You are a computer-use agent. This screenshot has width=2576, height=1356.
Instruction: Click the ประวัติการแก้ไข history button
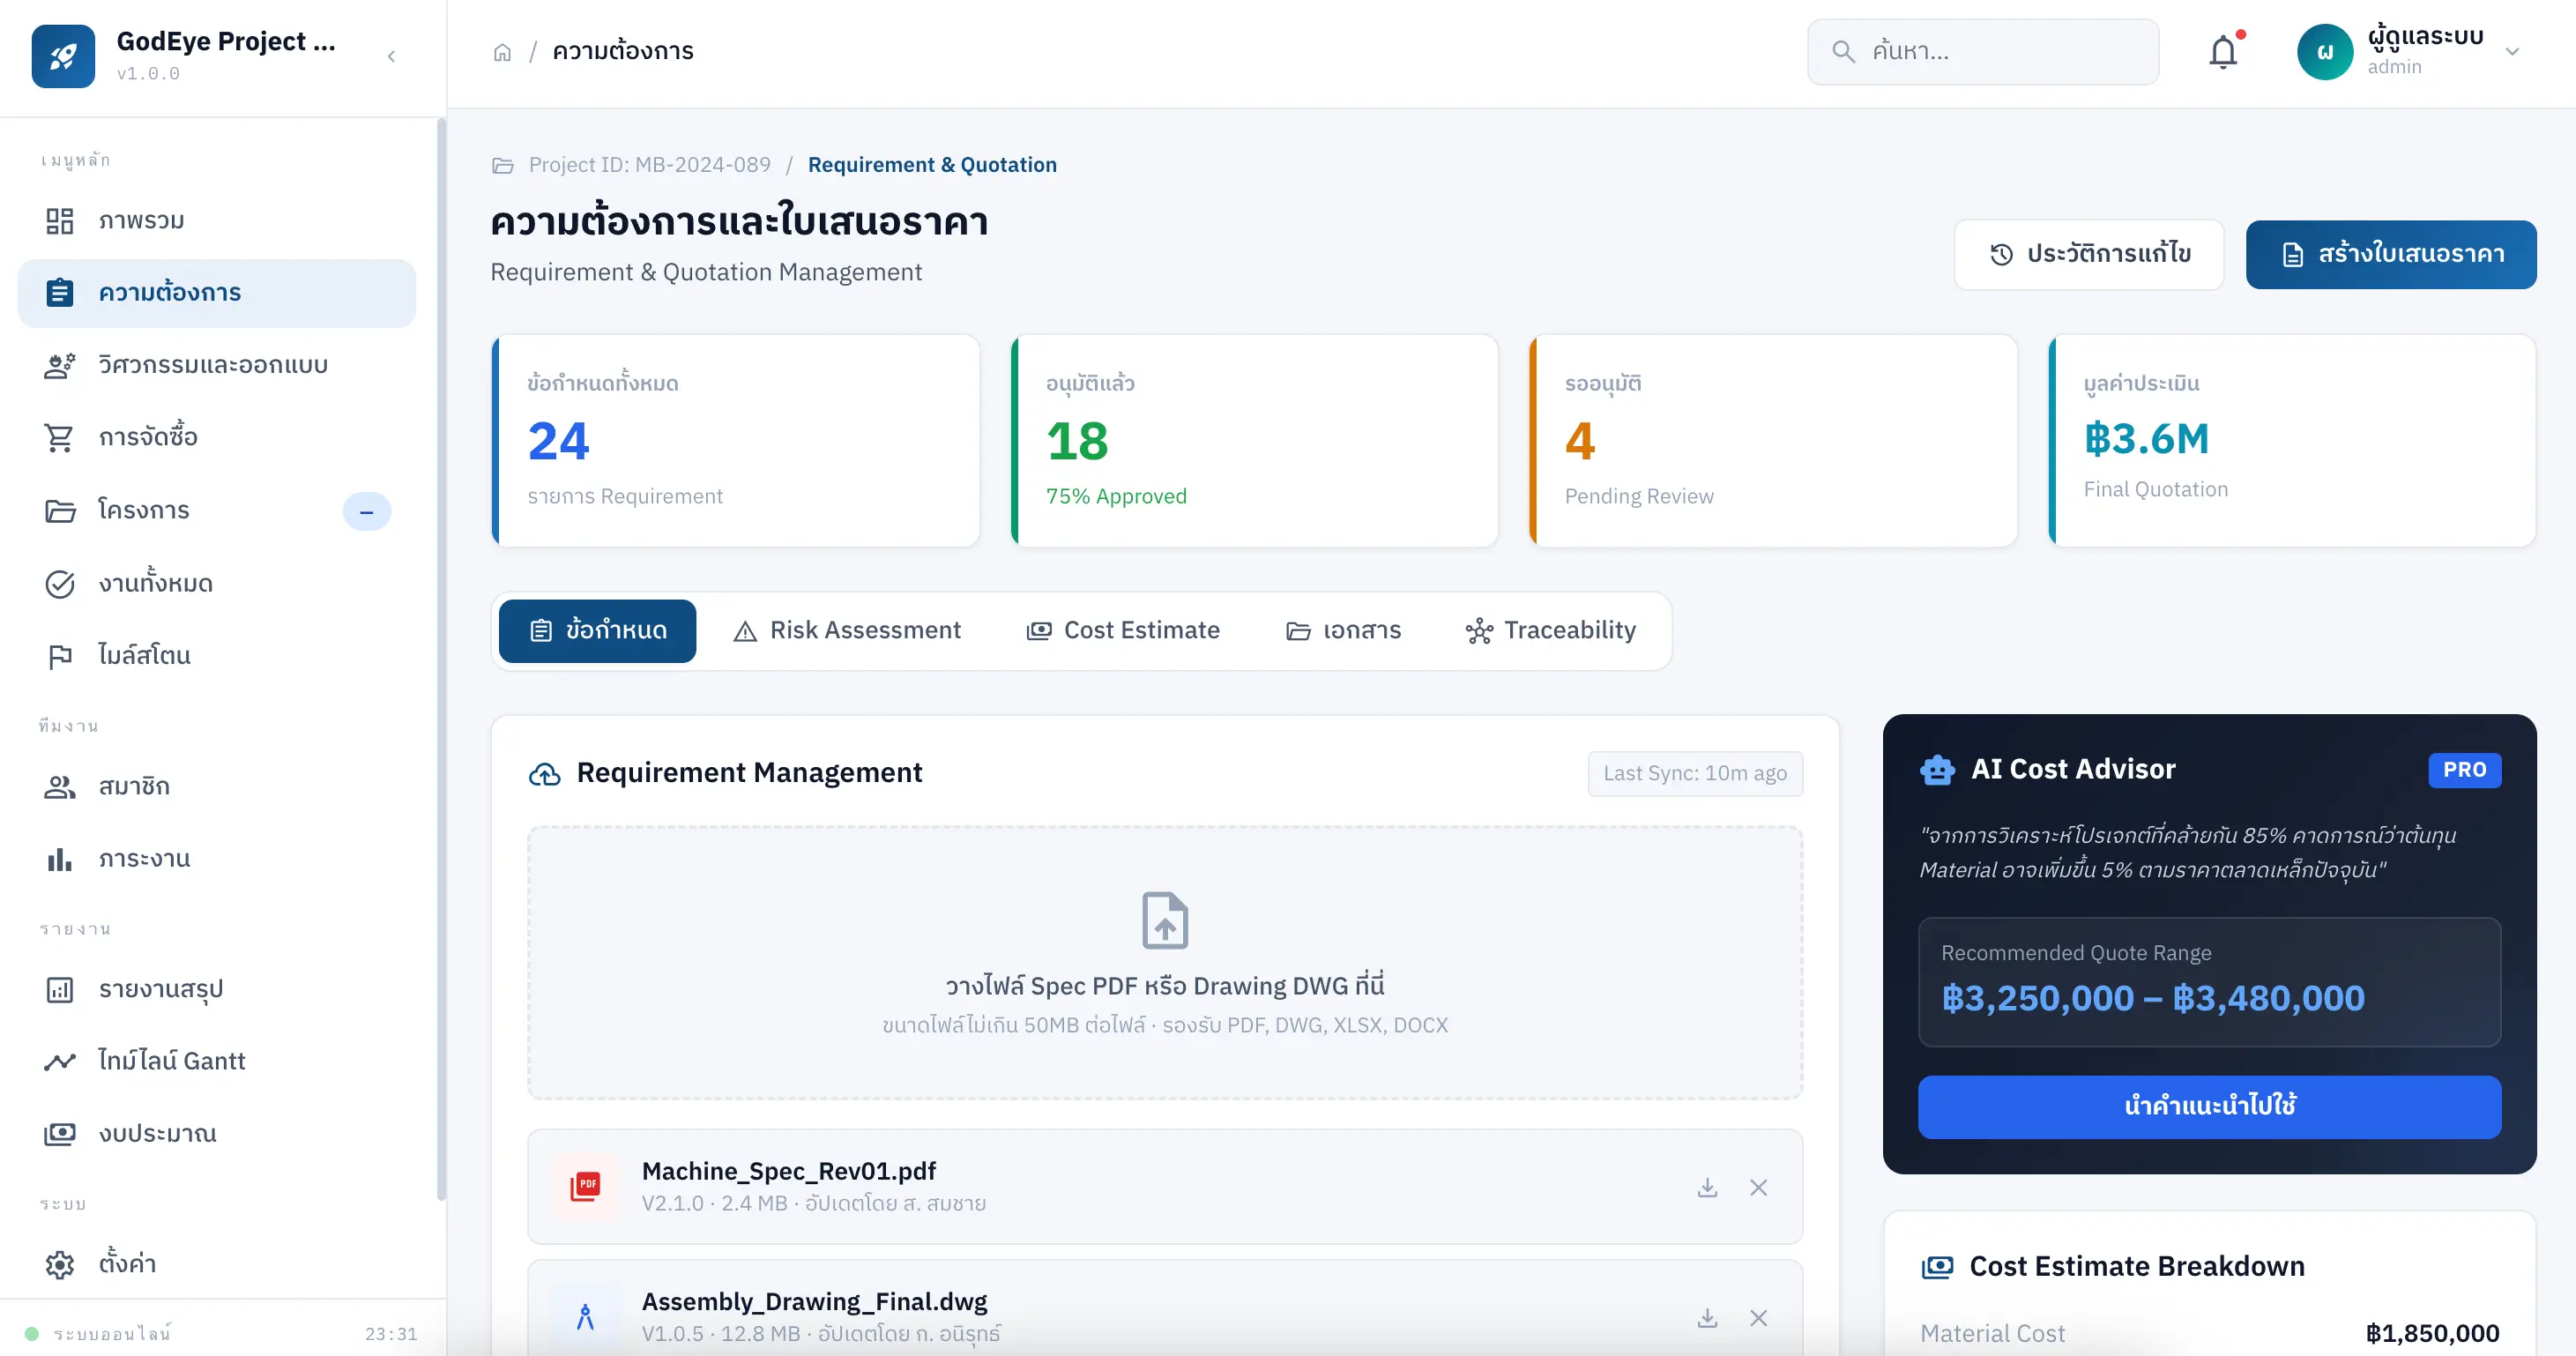(x=2089, y=254)
